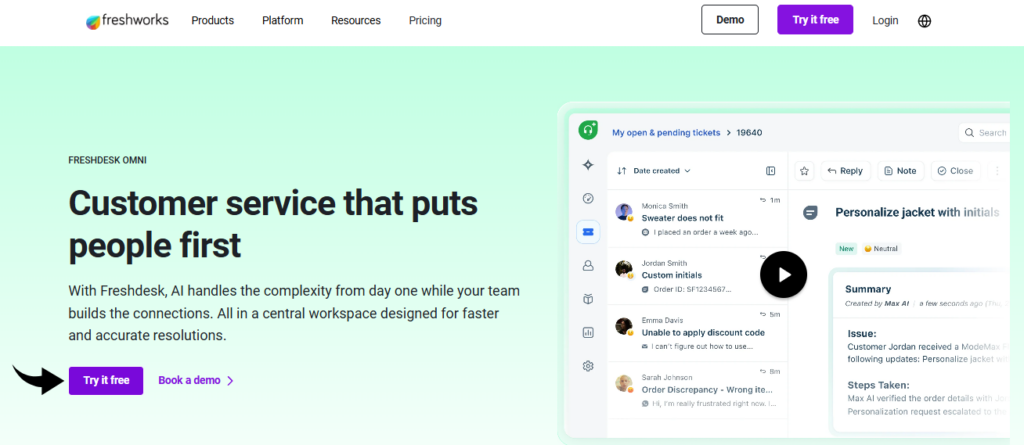
Task: Click the Note button
Action: click(x=901, y=171)
